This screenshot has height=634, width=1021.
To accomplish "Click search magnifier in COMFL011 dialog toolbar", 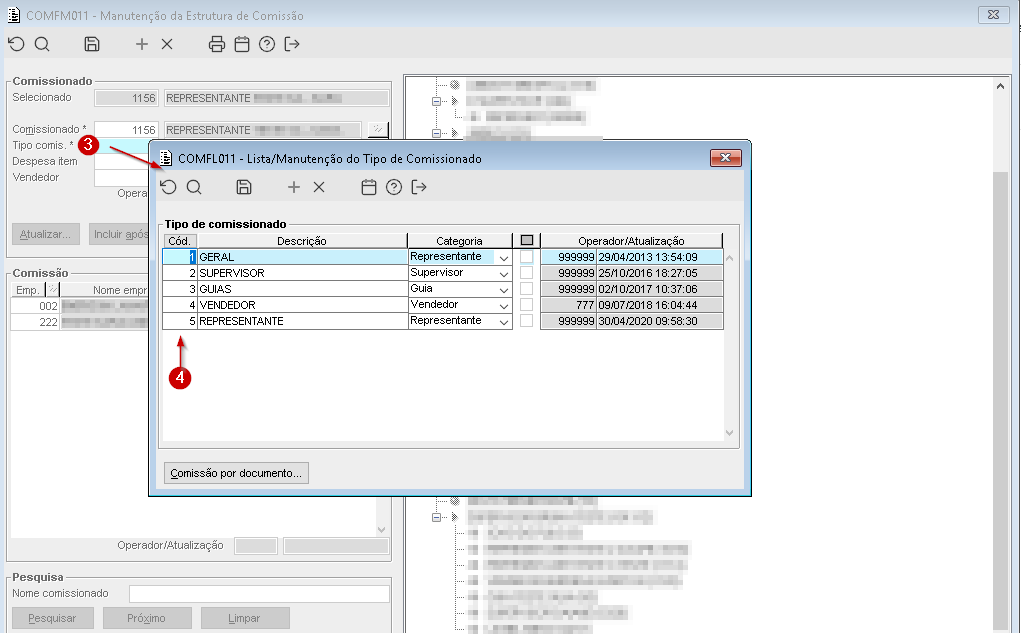I will tap(194, 187).
